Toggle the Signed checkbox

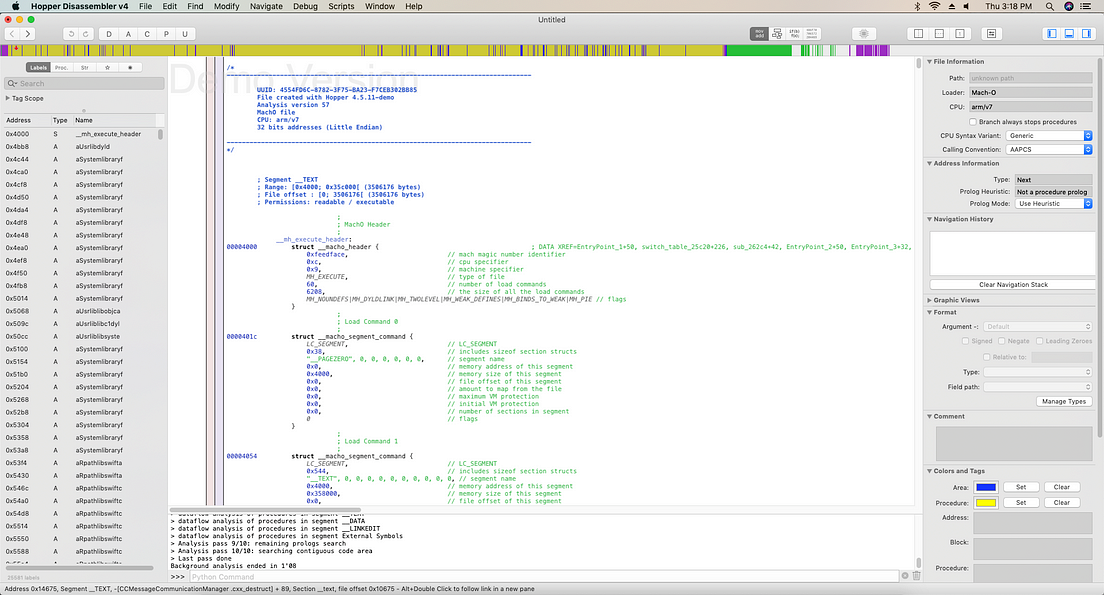[965, 341]
